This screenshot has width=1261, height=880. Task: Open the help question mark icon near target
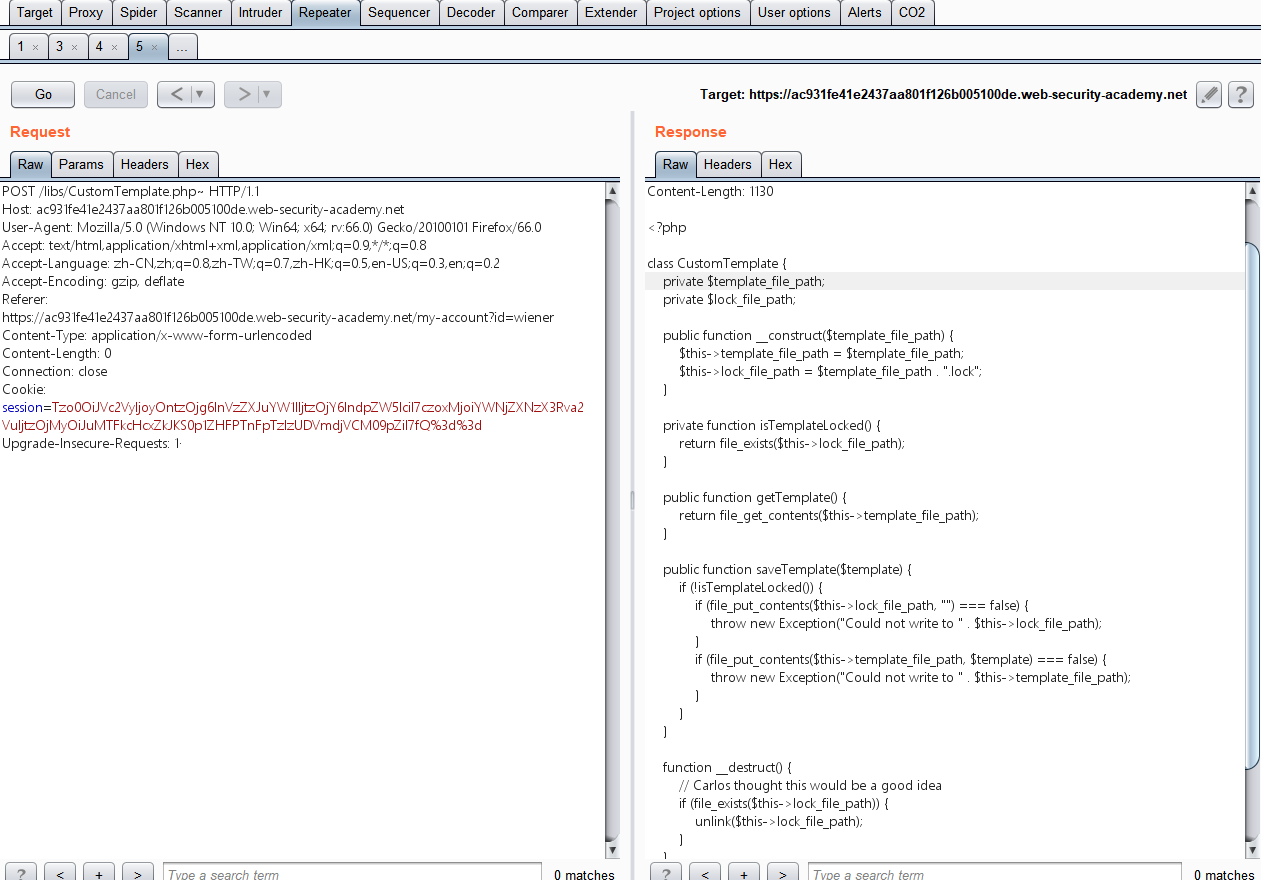click(1241, 95)
